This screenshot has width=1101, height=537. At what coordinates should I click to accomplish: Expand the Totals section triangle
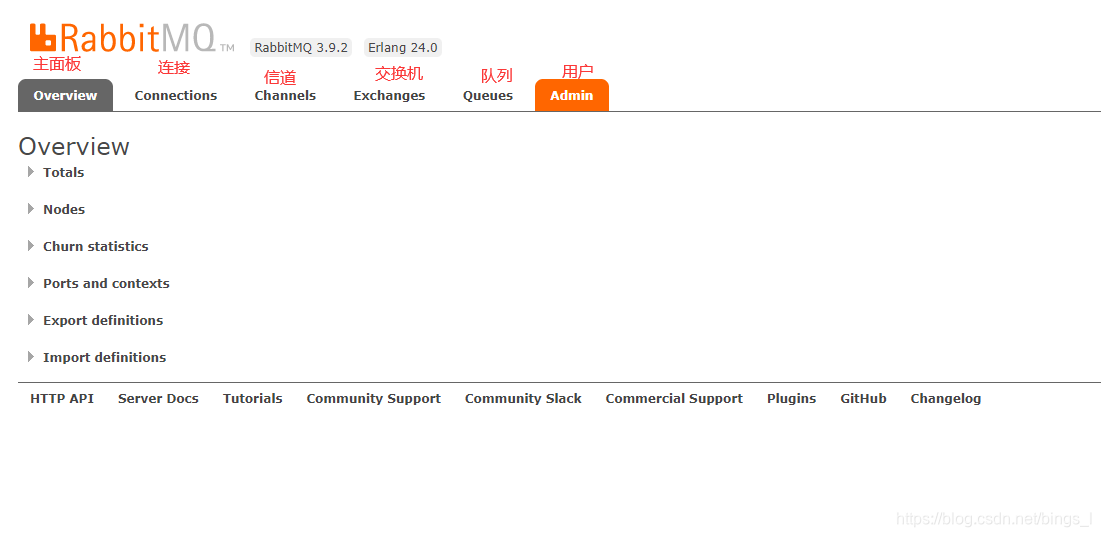31,172
